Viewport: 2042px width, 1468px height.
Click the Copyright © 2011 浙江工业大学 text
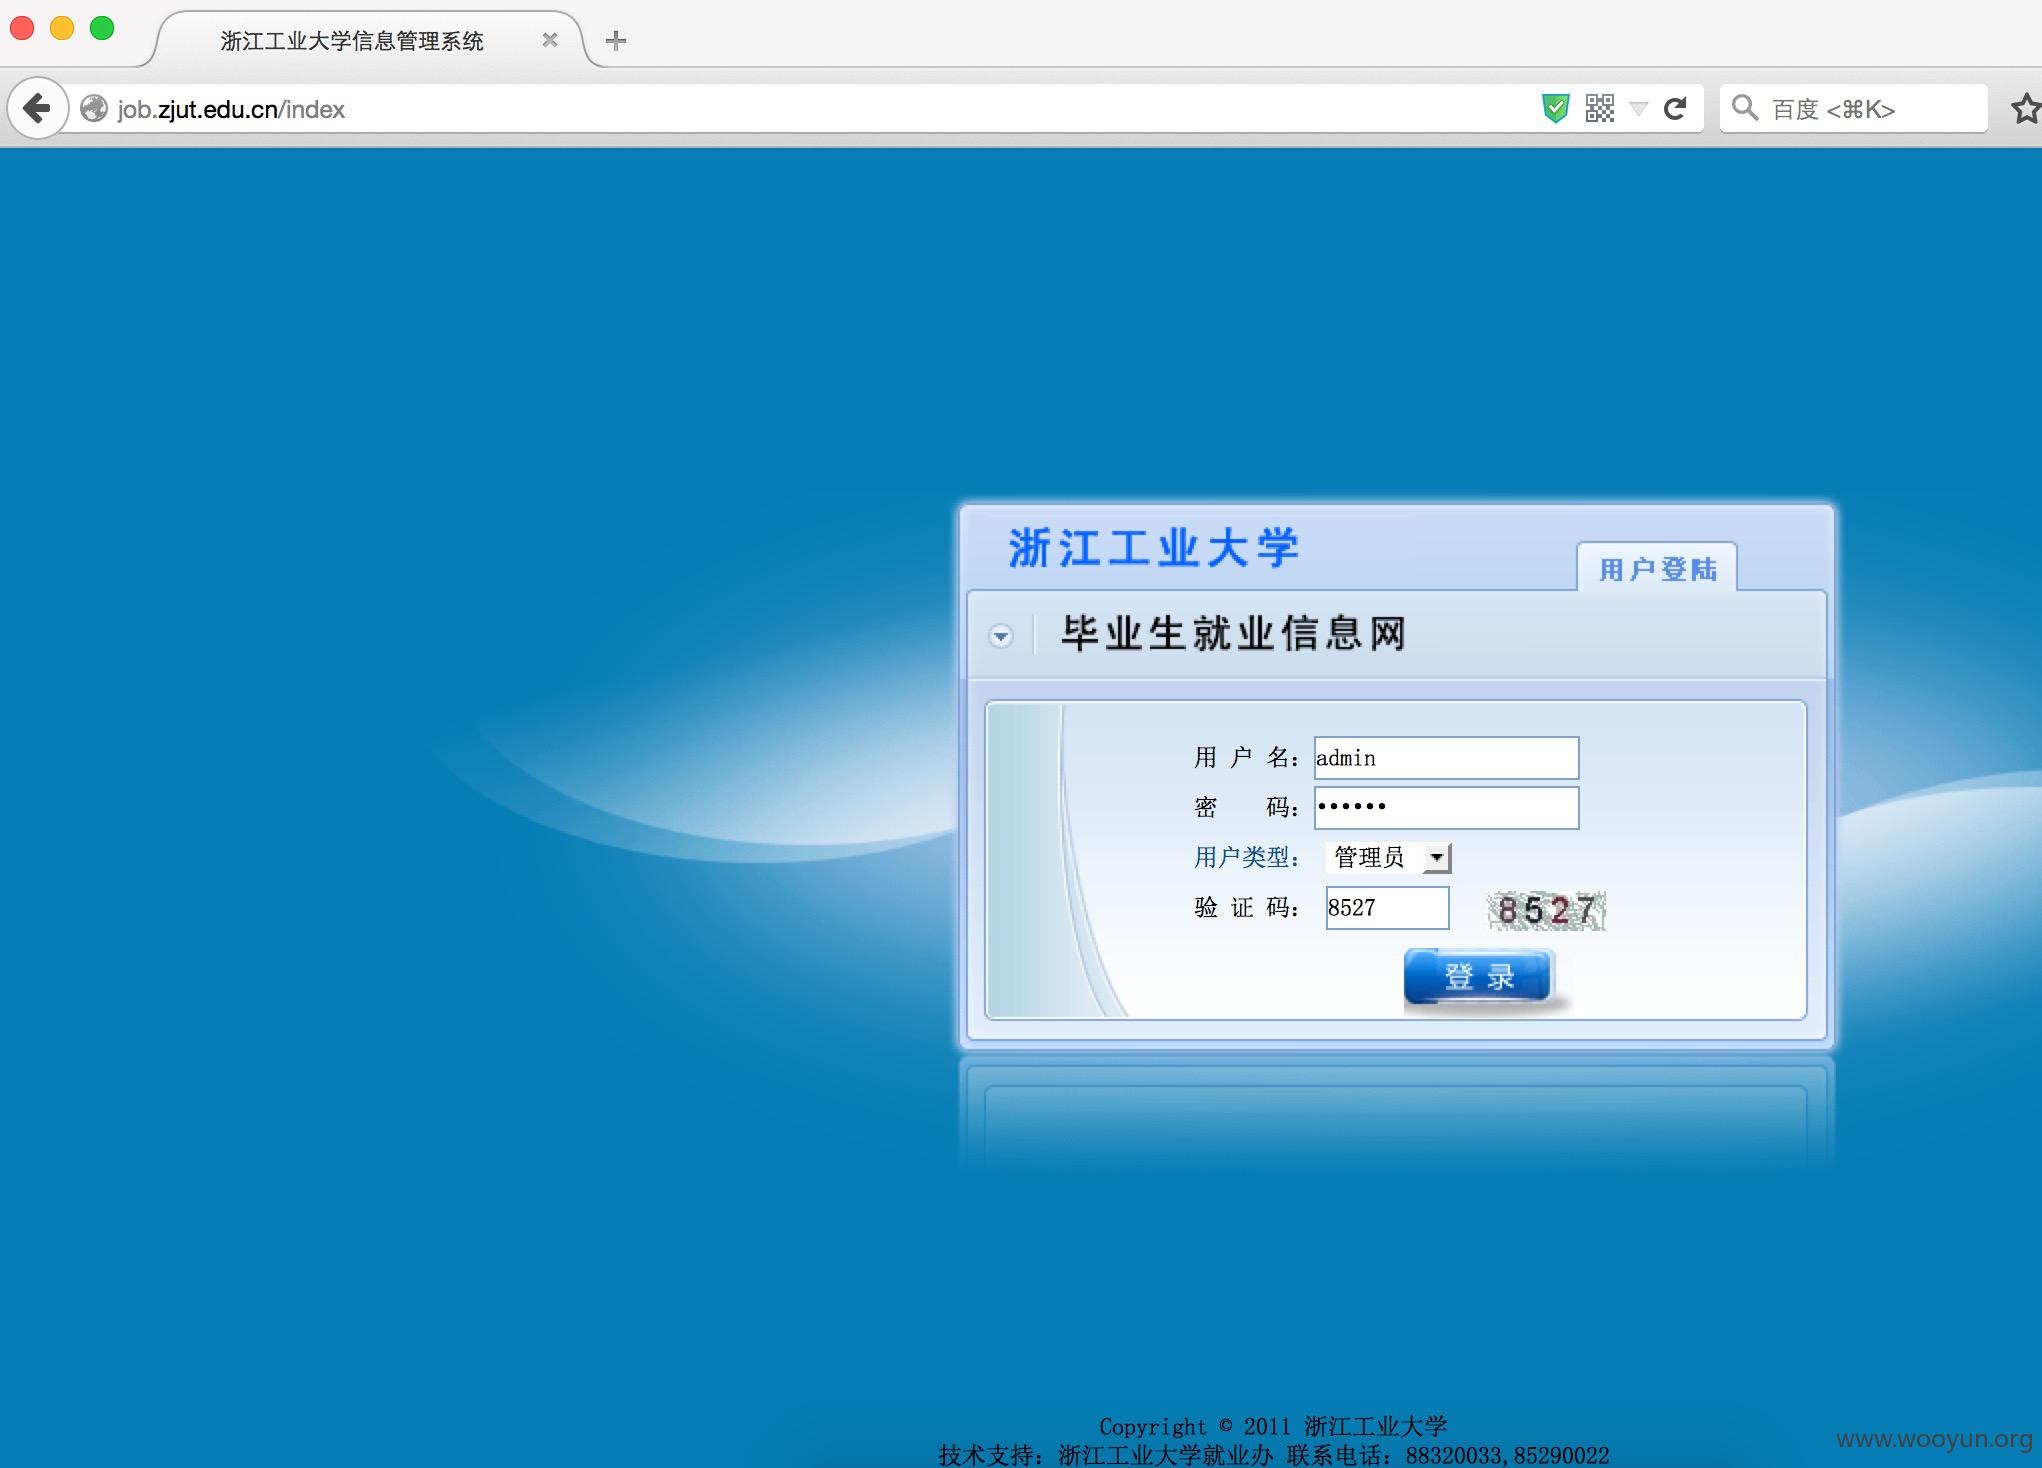point(1273,1426)
